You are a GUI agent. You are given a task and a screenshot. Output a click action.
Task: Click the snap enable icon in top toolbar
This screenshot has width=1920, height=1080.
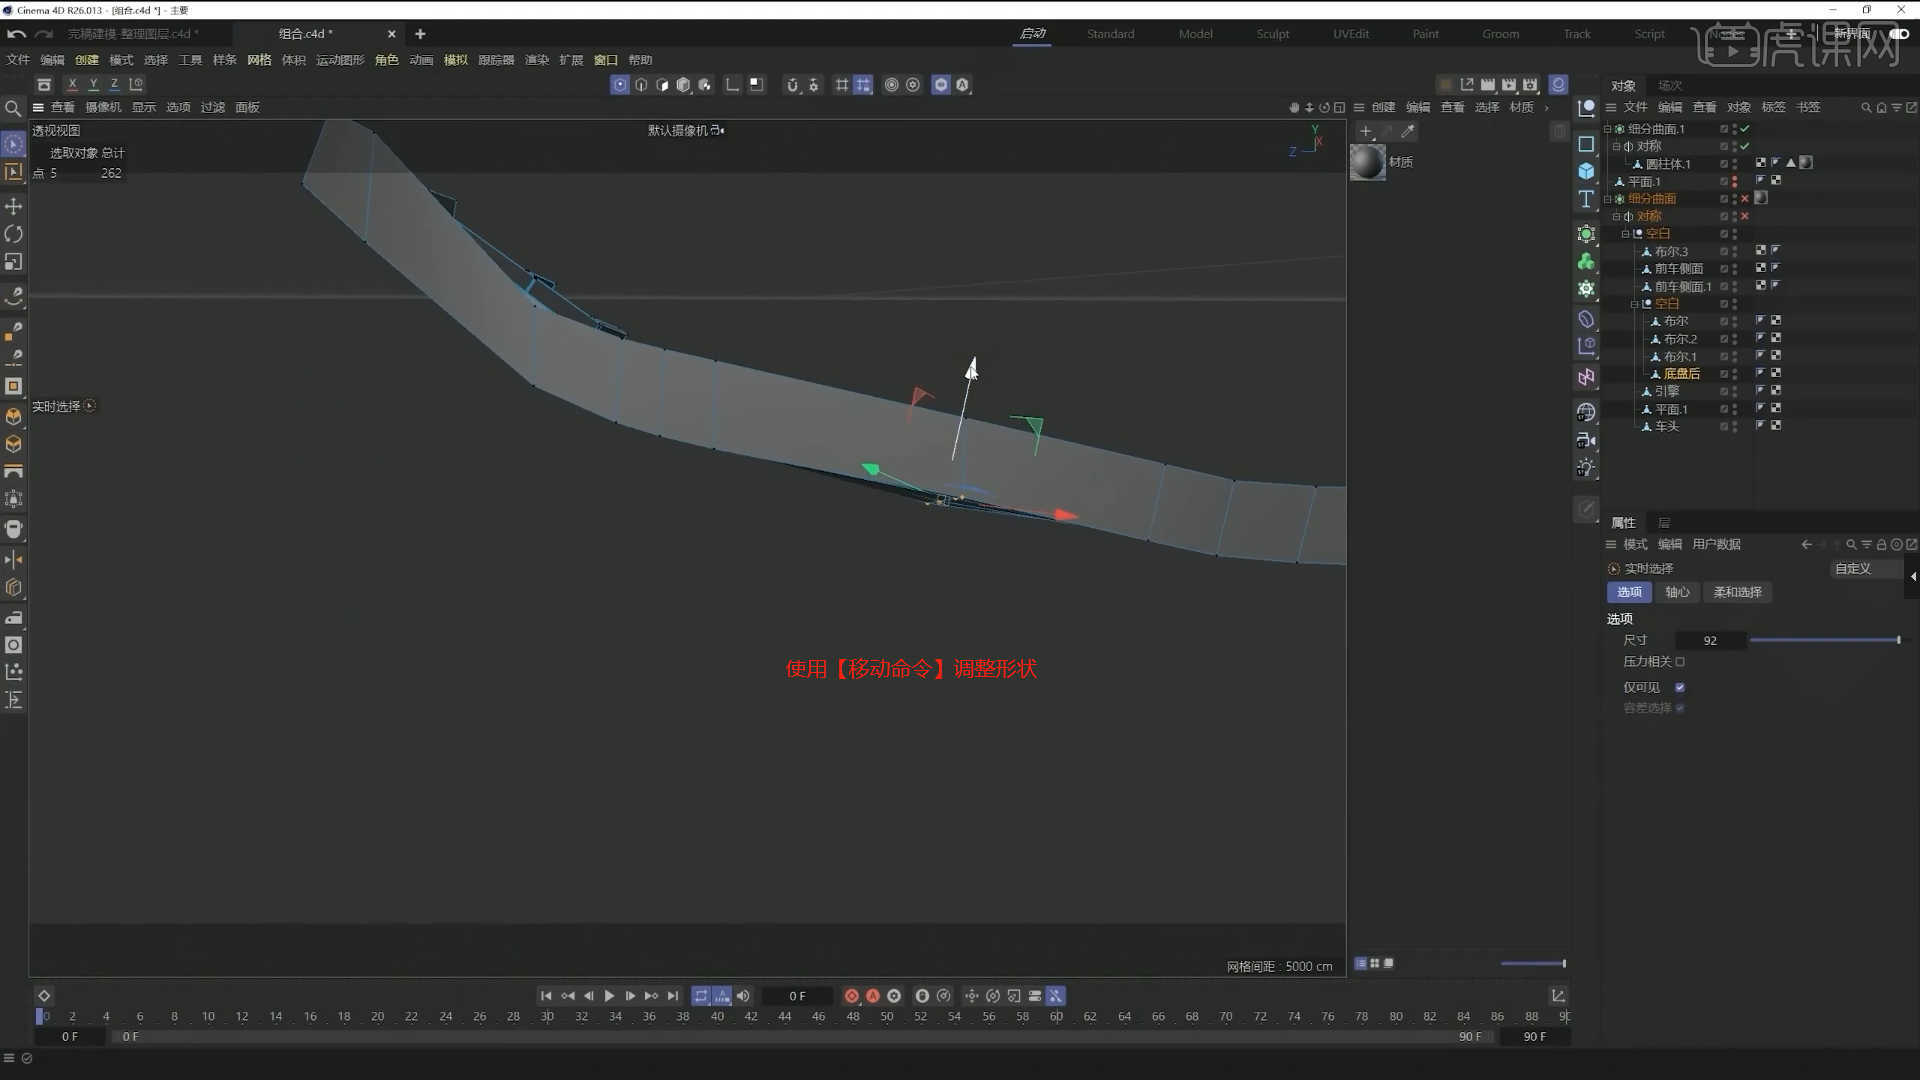[x=791, y=85]
